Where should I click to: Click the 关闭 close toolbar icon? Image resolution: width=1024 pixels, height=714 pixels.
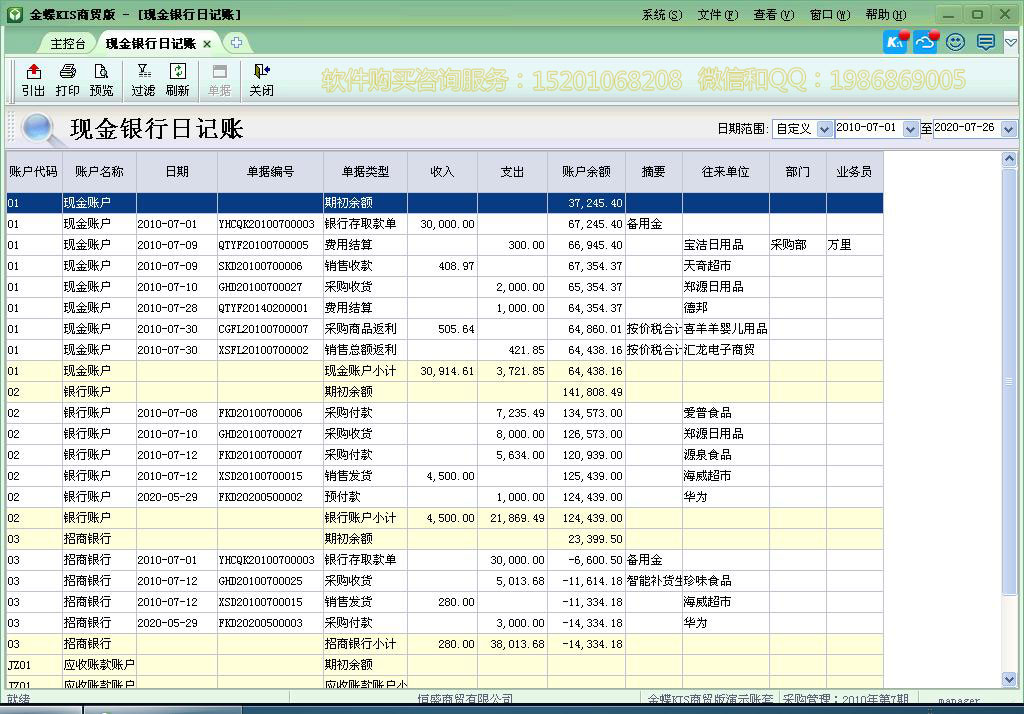pyautogui.click(x=261, y=79)
